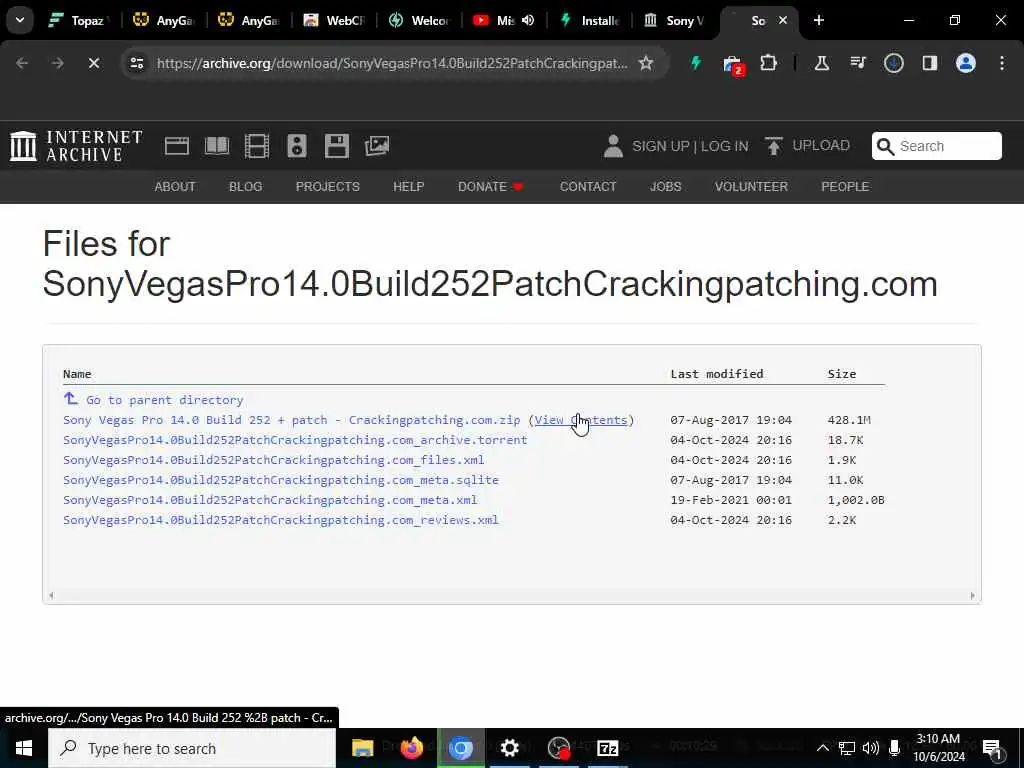Open 7-Zip from the taskbar
Image resolution: width=1024 pixels, height=768 pixels.
608,748
